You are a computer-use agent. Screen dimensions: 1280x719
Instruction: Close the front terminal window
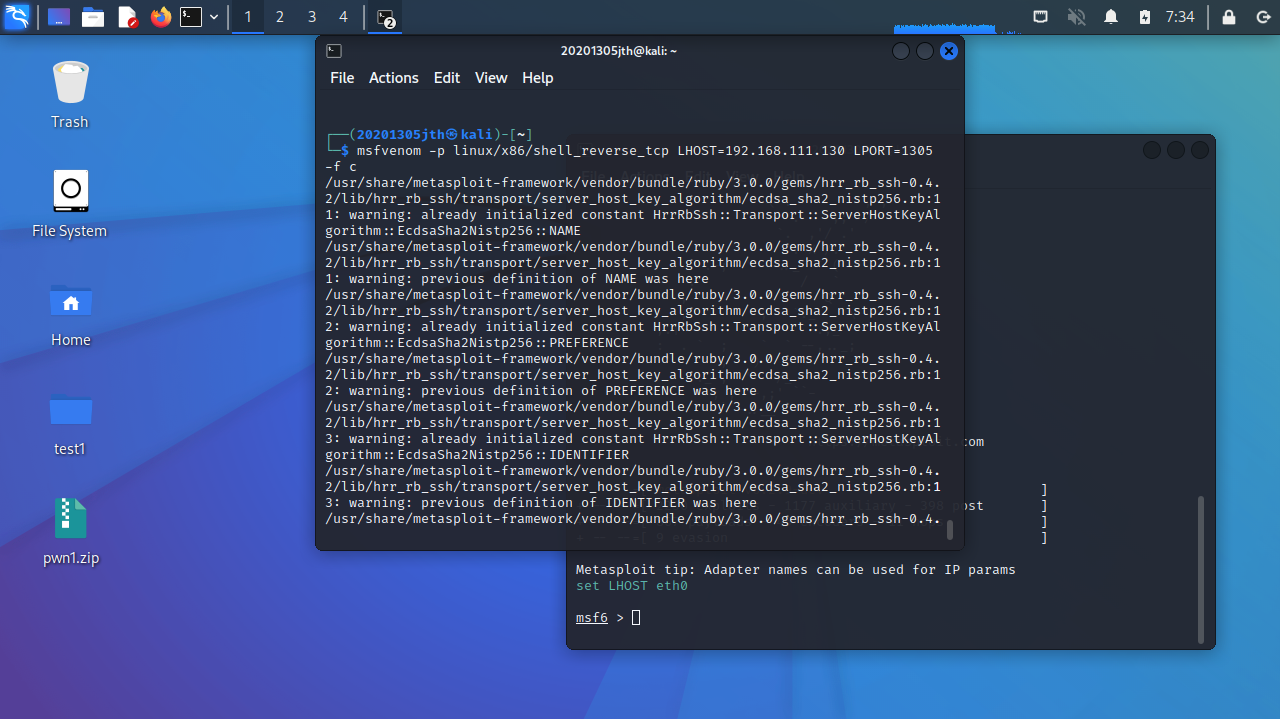tap(949, 51)
